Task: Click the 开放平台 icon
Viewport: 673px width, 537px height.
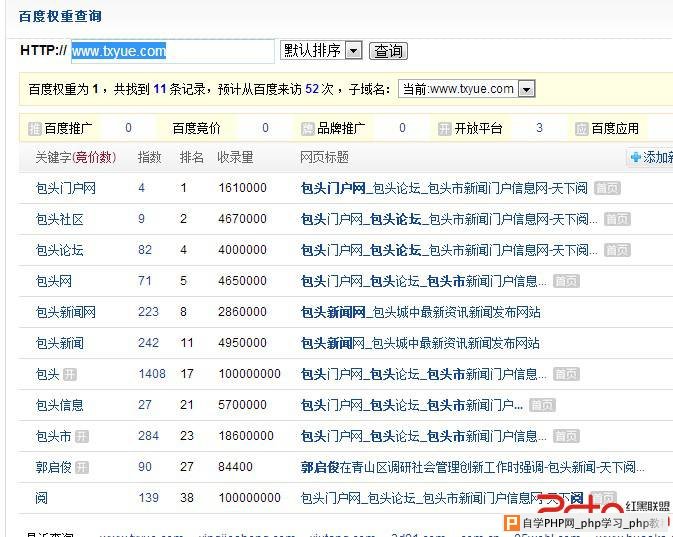Action: 445,128
